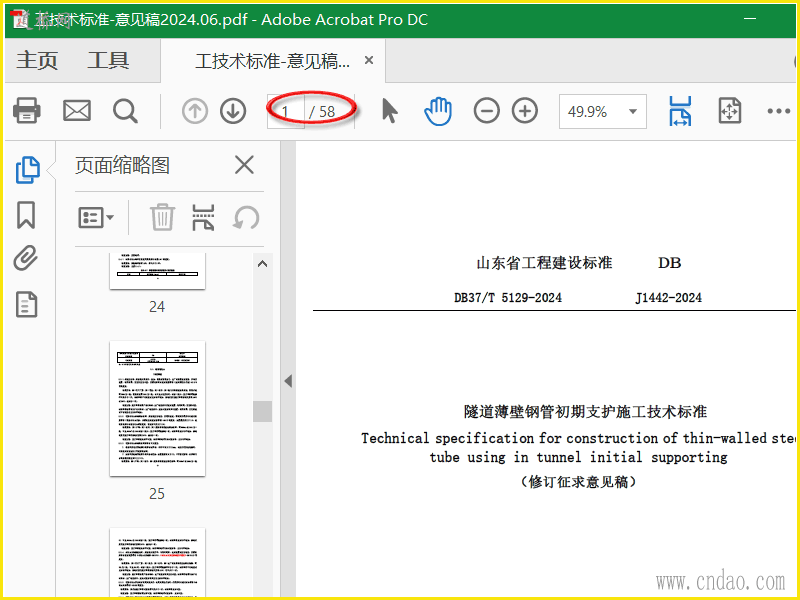Click the text DB37/T 5129-2024
The height and width of the screenshot is (600, 800).
pyautogui.click(x=508, y=297)
